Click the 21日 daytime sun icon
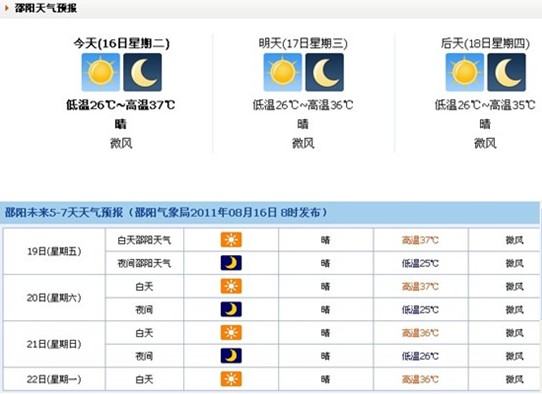The image size is (542, 394). tap(231, 332)
